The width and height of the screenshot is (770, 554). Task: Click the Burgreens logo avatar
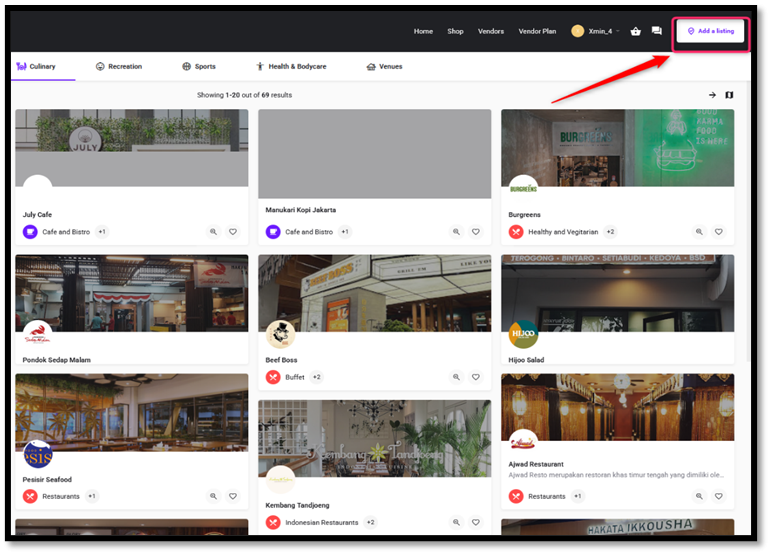(x=523, y=189)
